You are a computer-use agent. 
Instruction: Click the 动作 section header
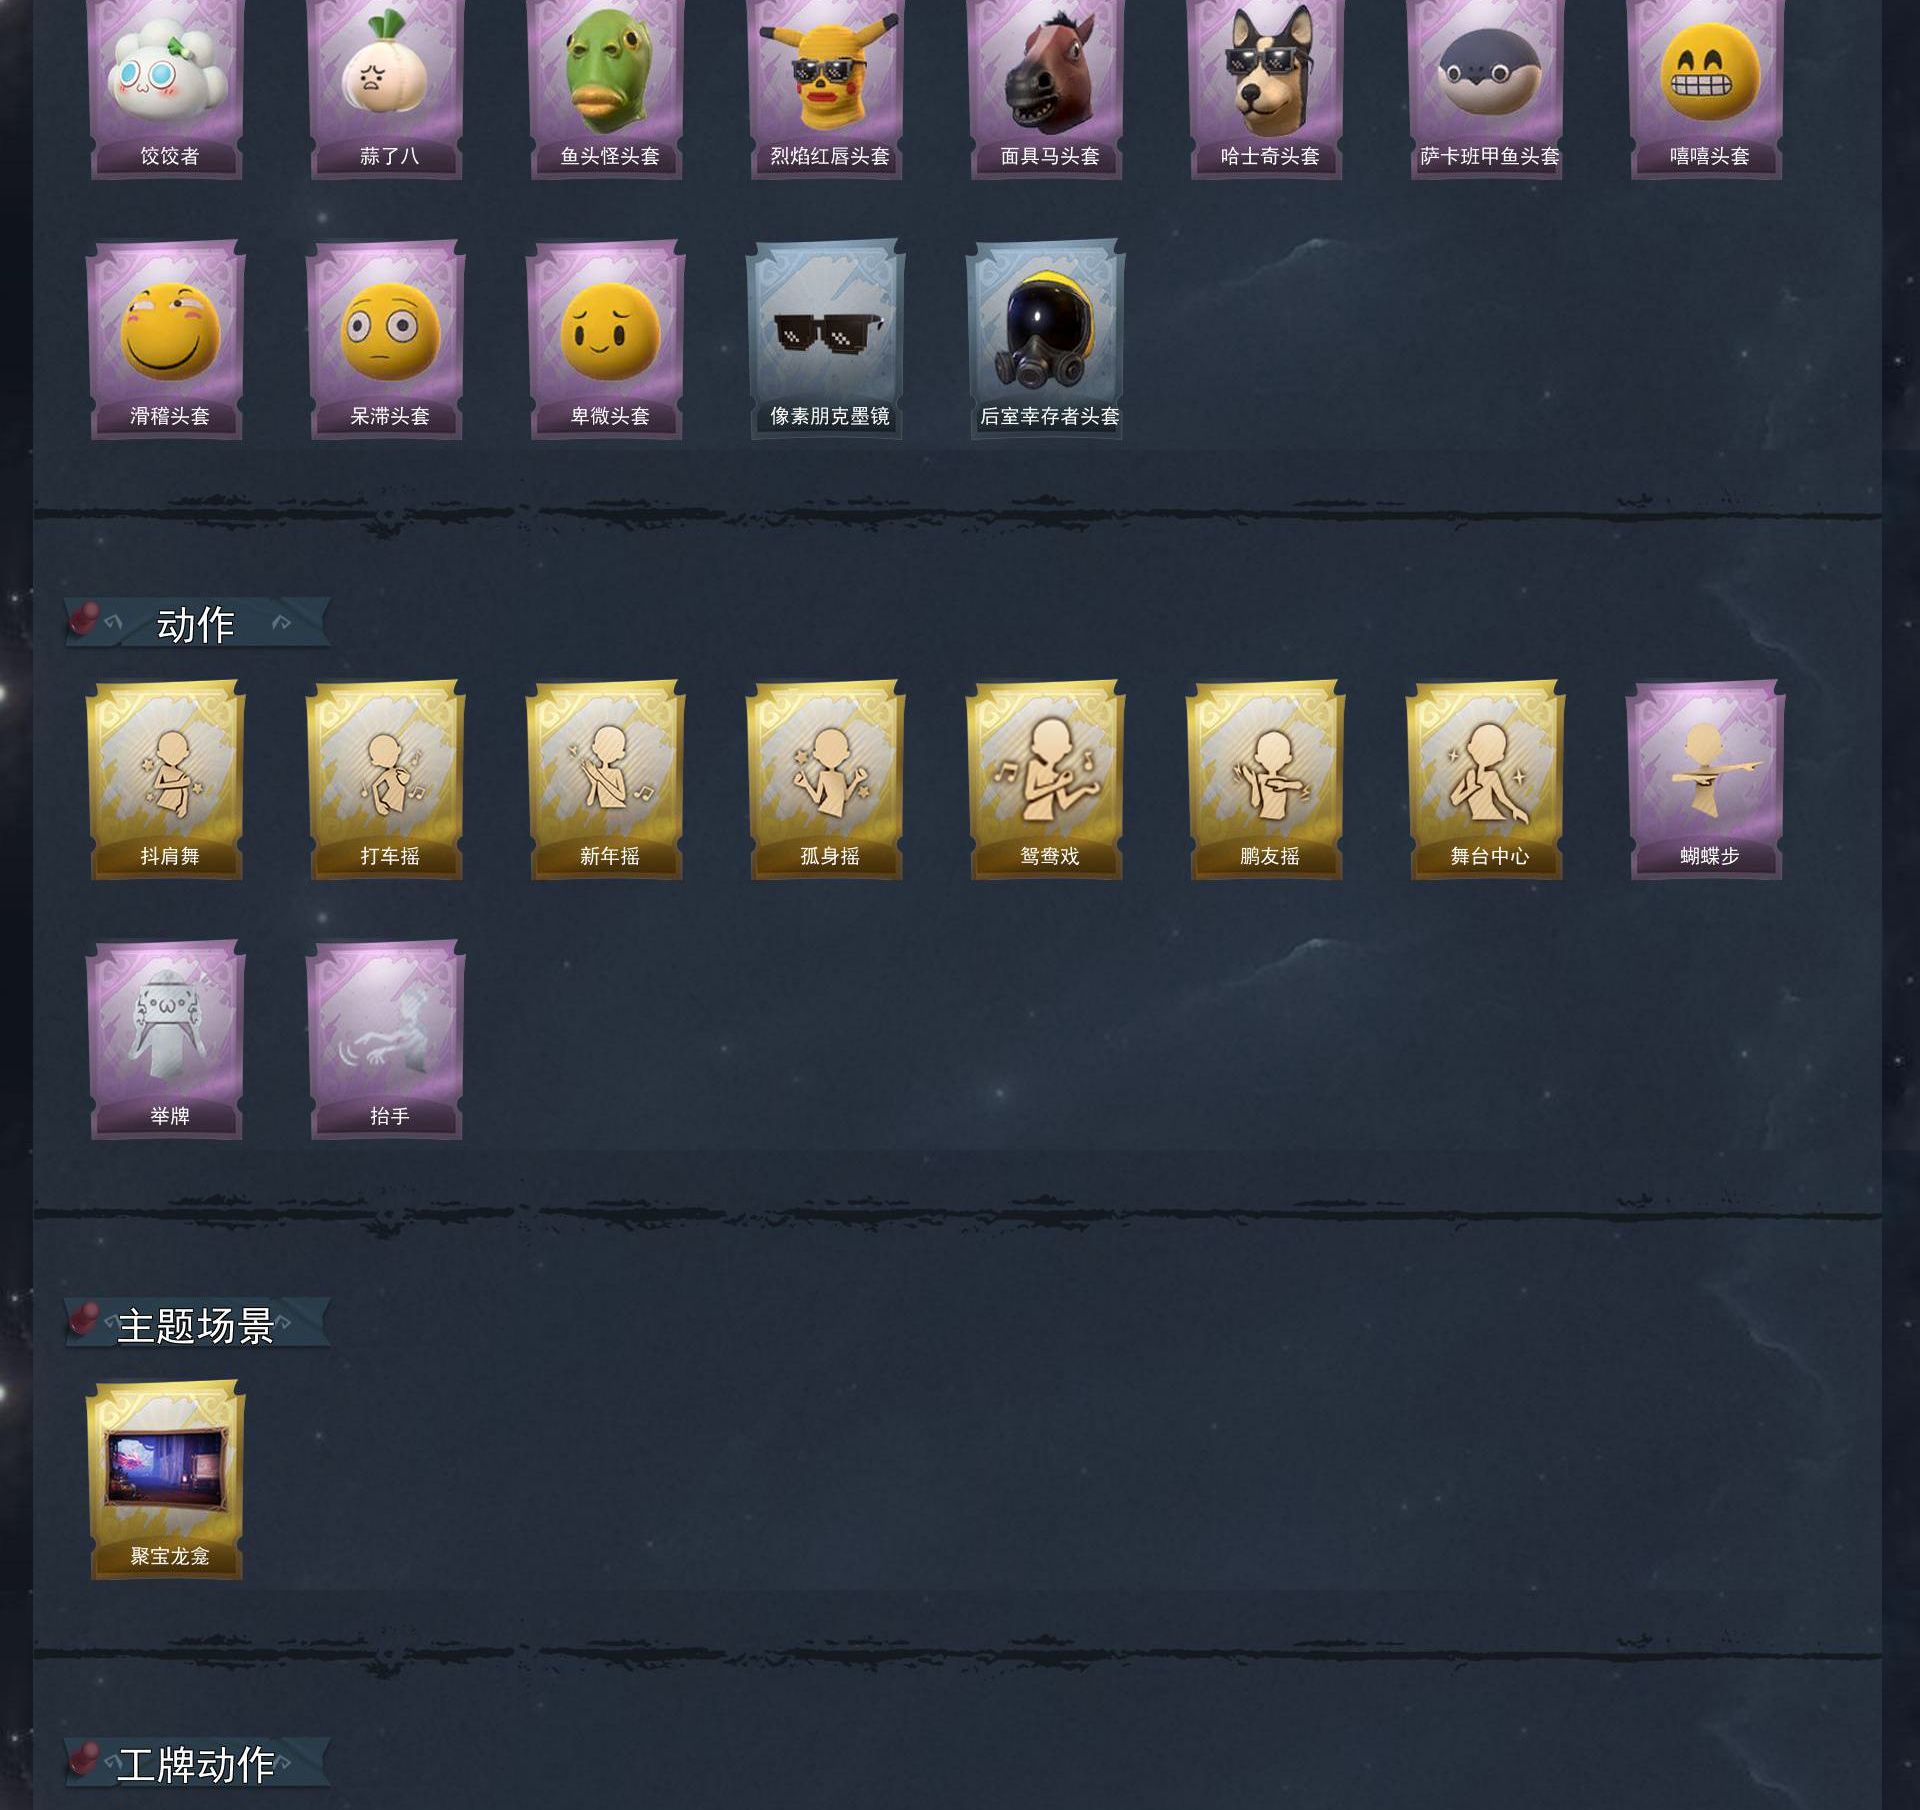pos(197,623)
